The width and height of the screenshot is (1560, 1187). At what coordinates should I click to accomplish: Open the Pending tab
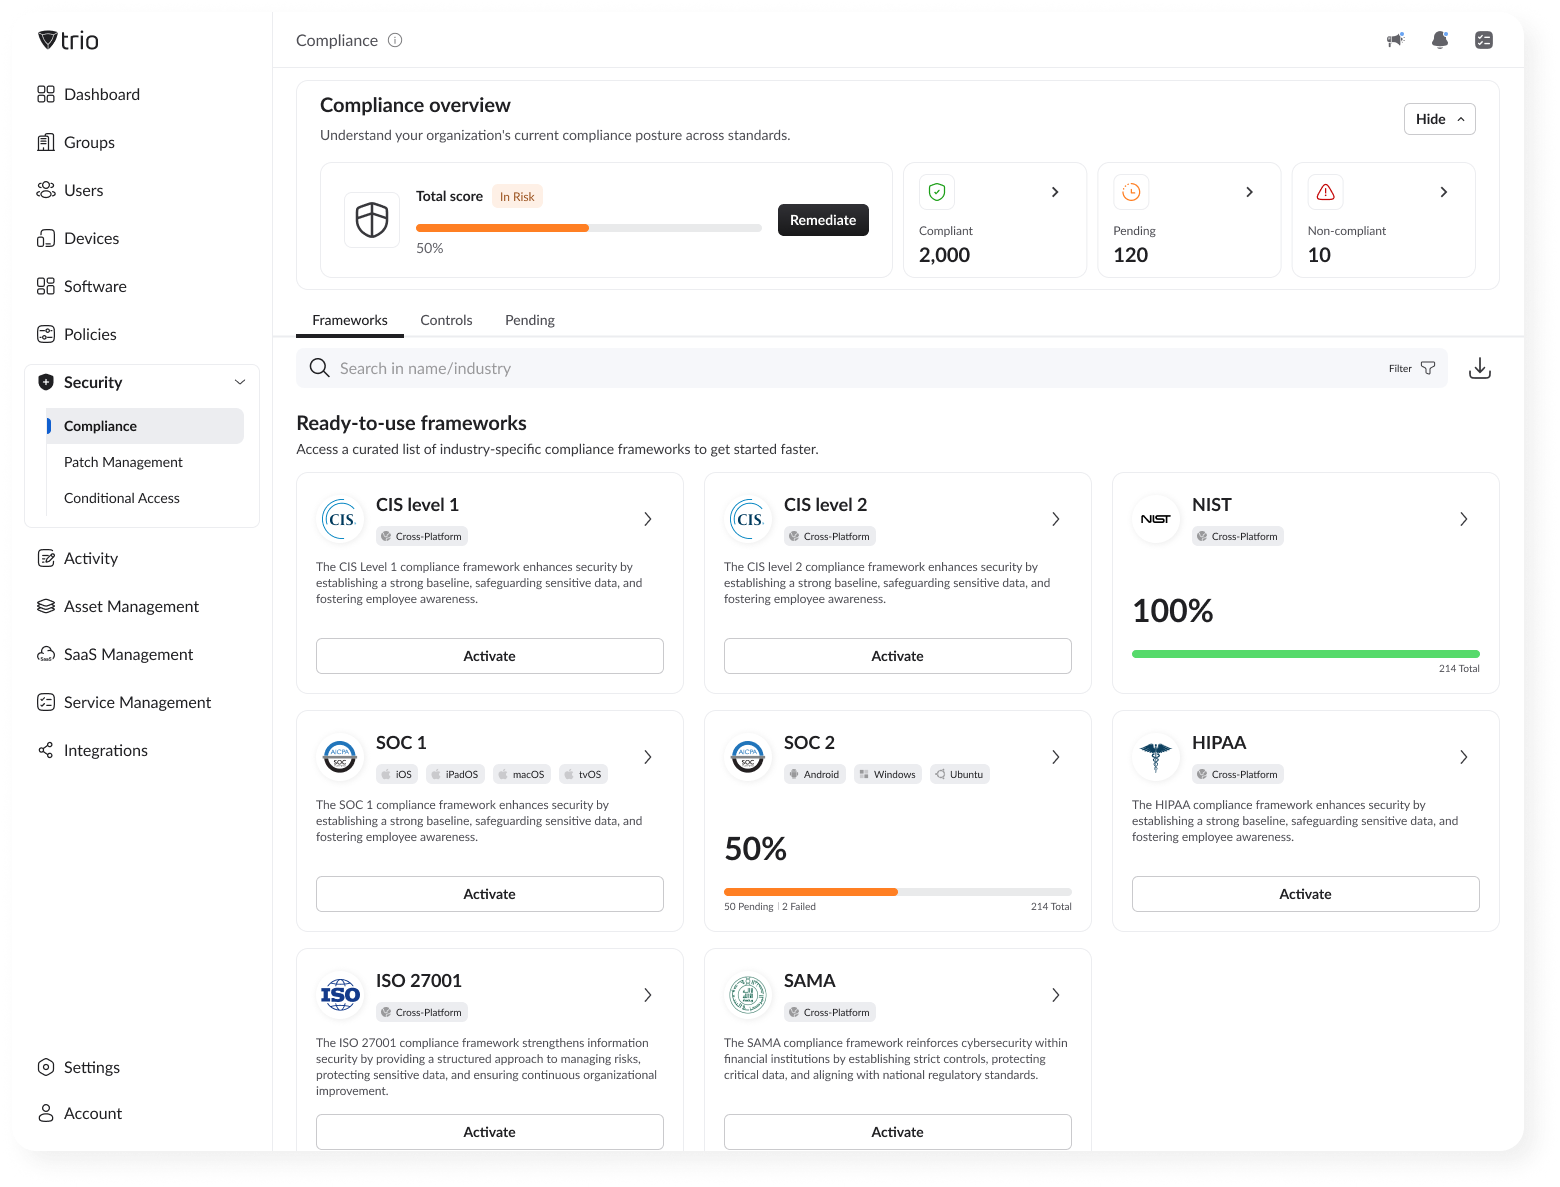click(x=529, y=320)
